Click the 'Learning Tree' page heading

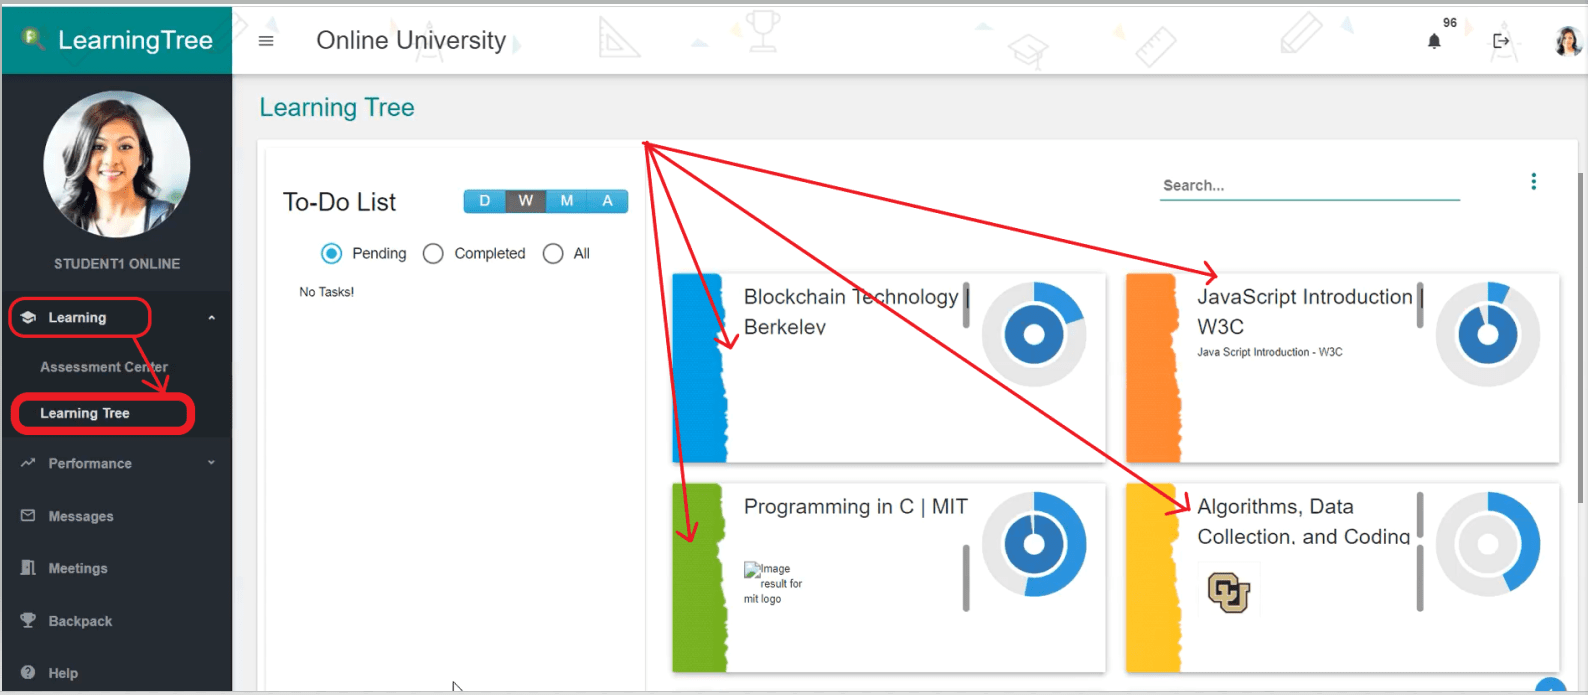(337, 107)
